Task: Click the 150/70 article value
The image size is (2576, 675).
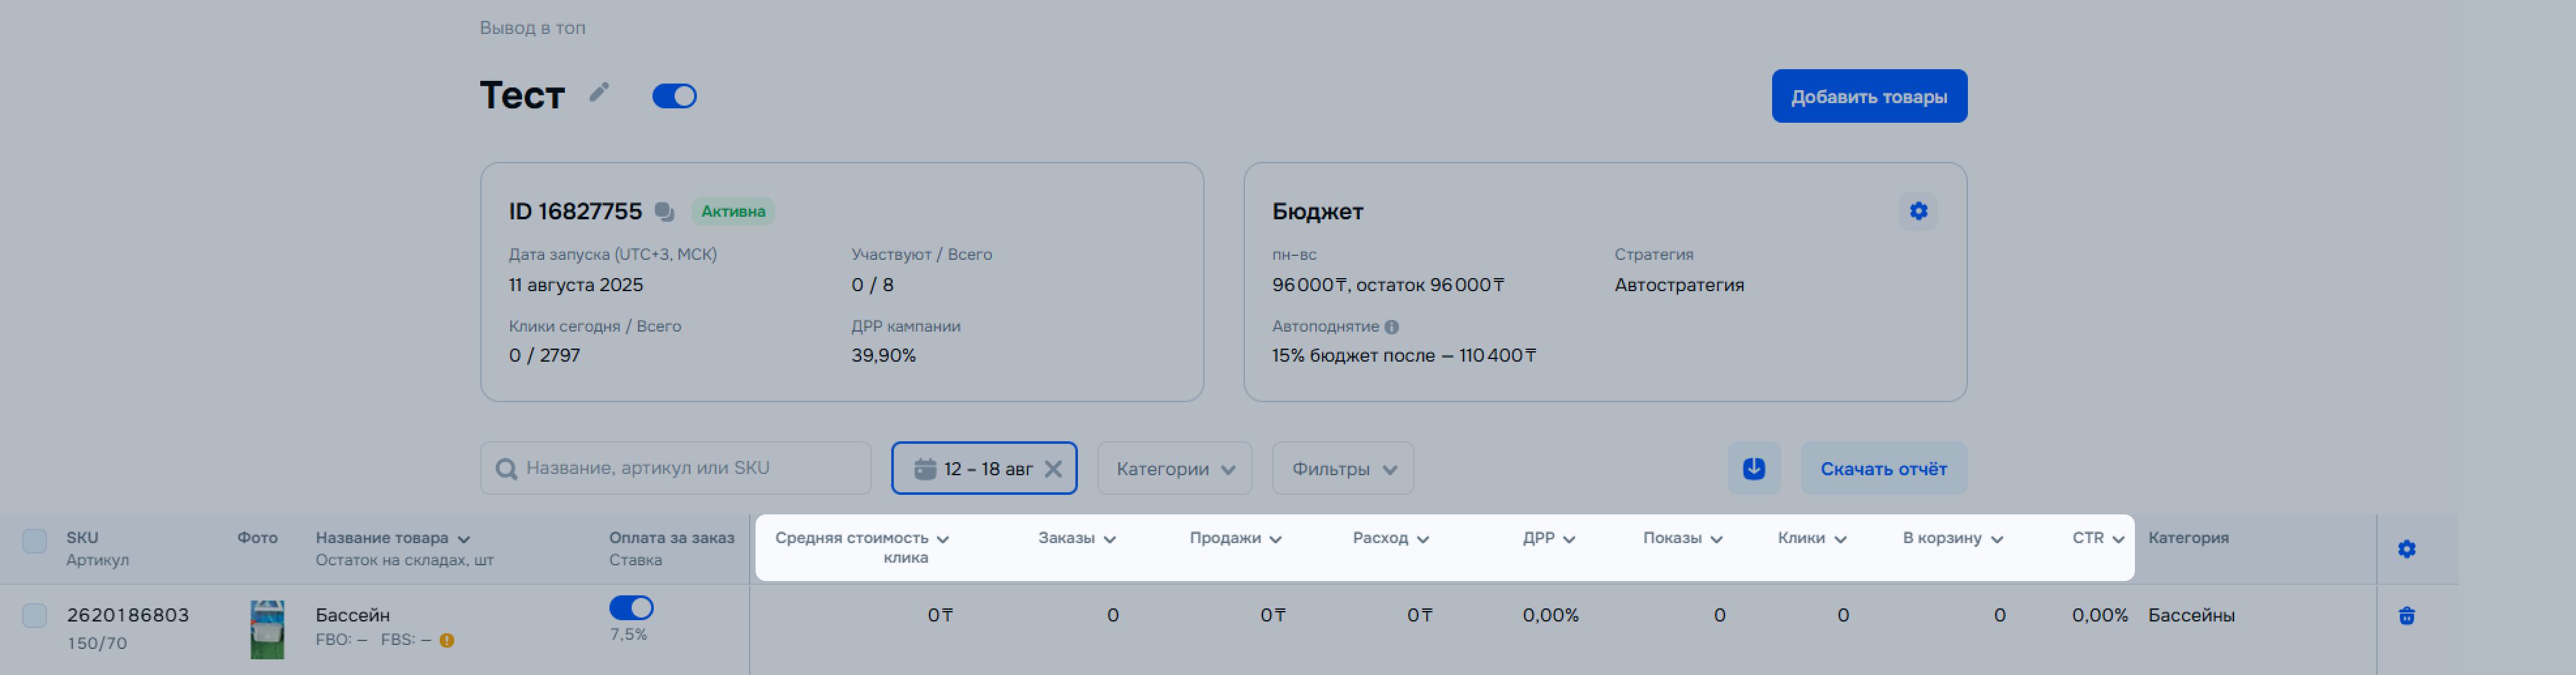Action: pyautogui.click(x=97, y=643)
